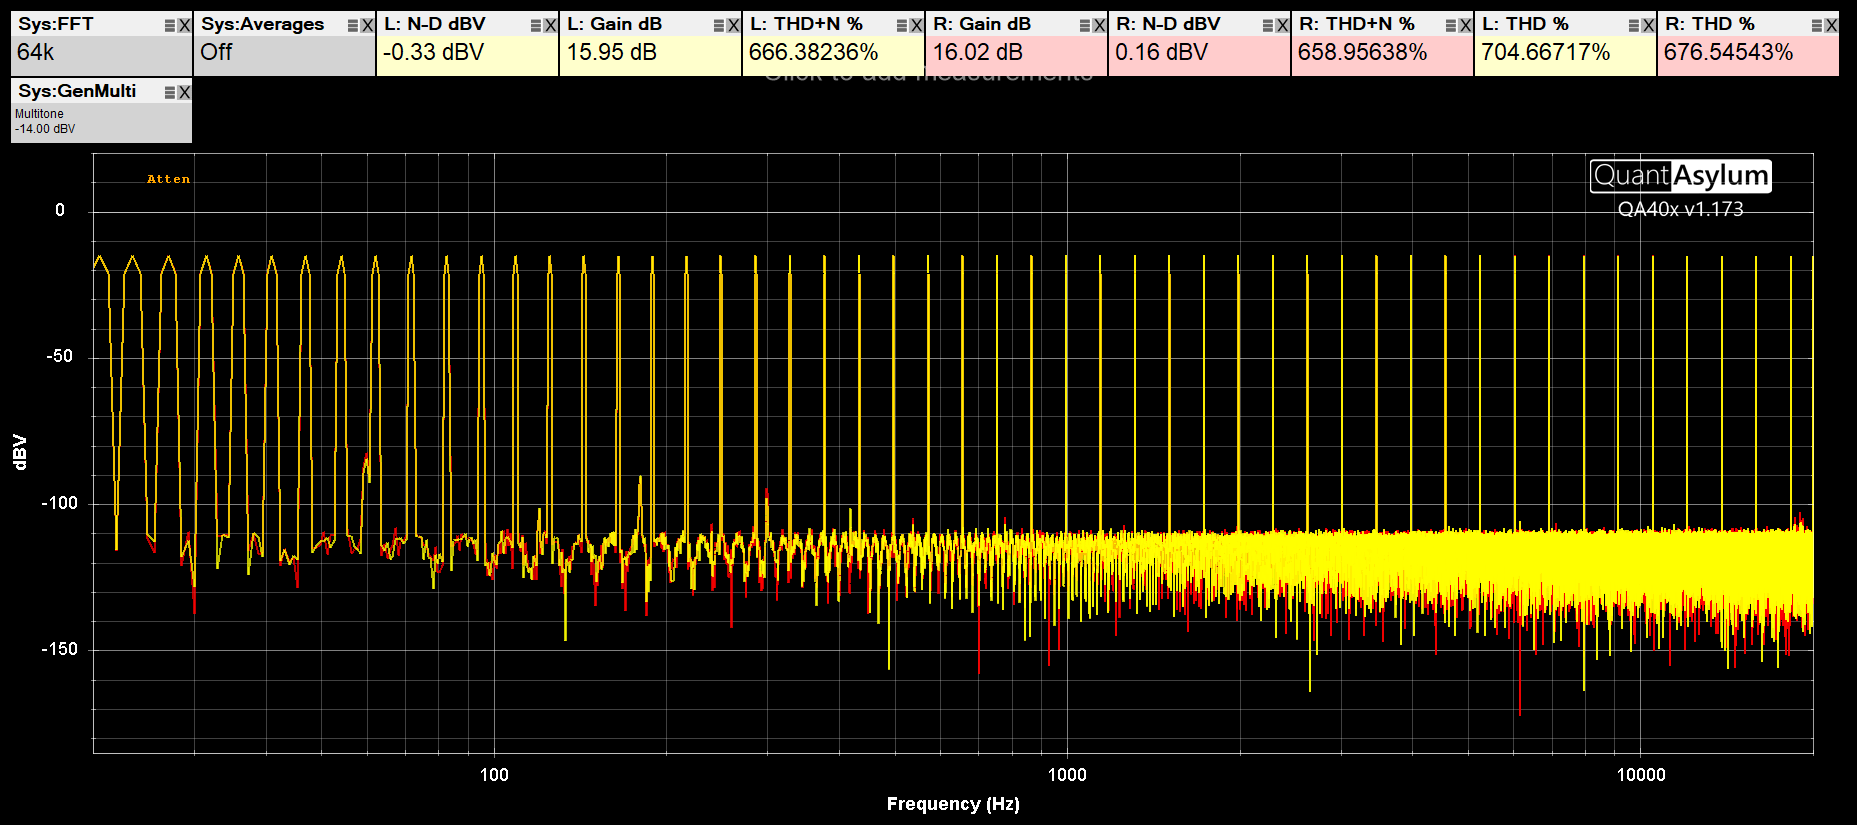Click the Multitone generator label

[39, 114]
